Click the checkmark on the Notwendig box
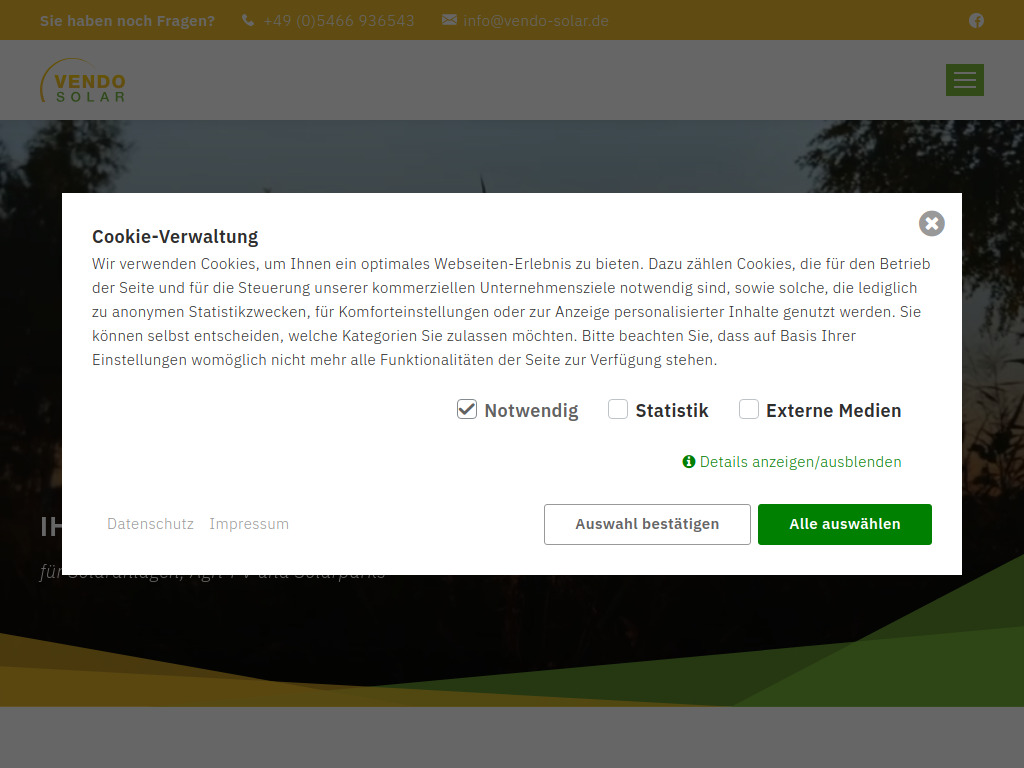 click(x=466, y=408)
